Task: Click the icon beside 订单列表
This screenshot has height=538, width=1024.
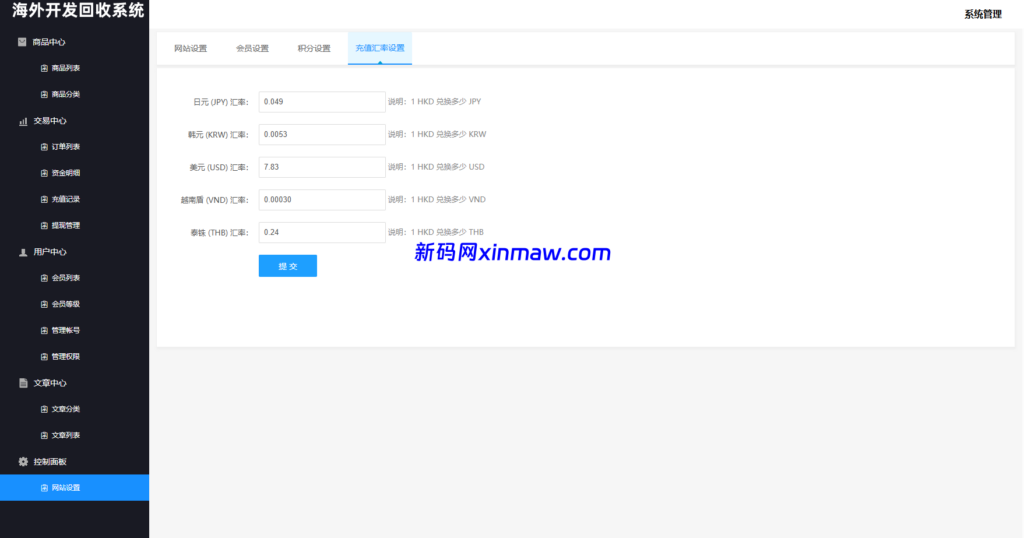Action: point(44,147)
